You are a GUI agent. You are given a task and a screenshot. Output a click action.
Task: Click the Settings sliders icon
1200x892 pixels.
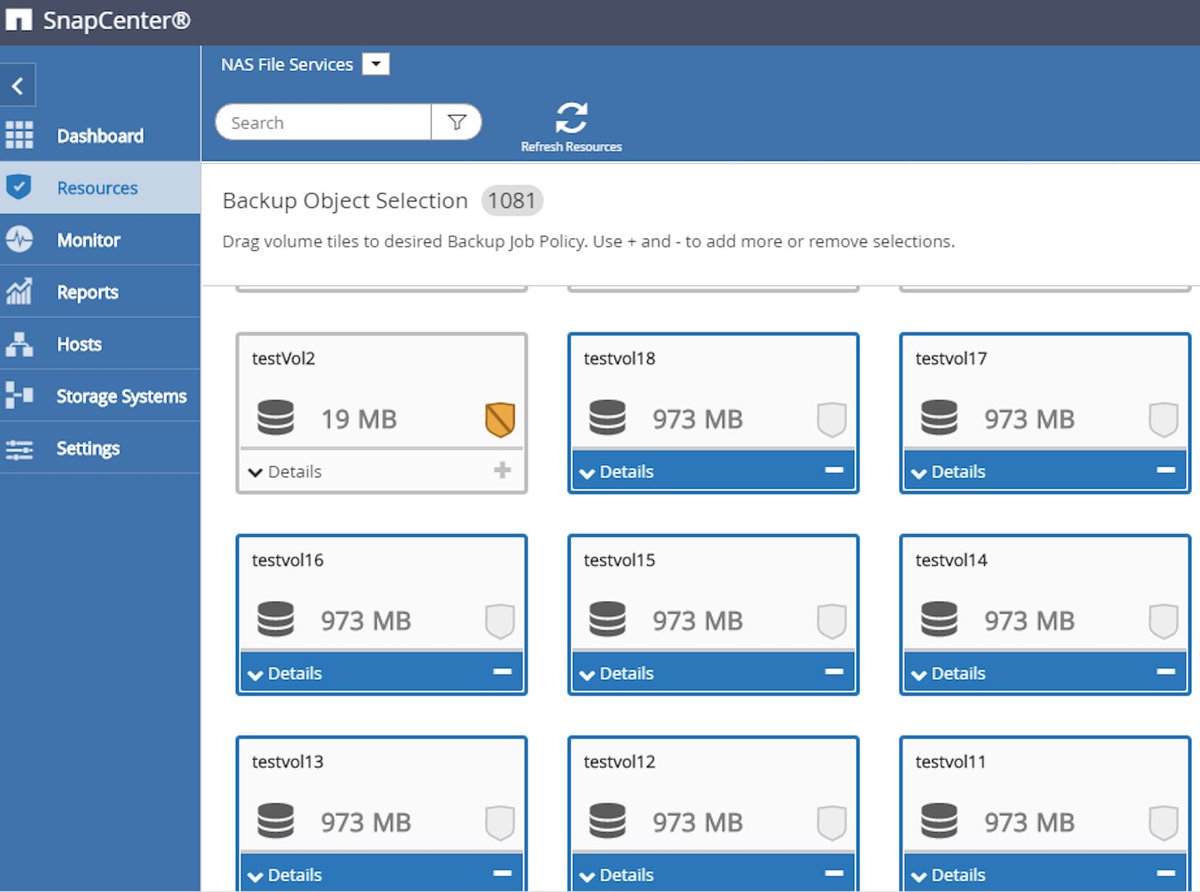19,449
